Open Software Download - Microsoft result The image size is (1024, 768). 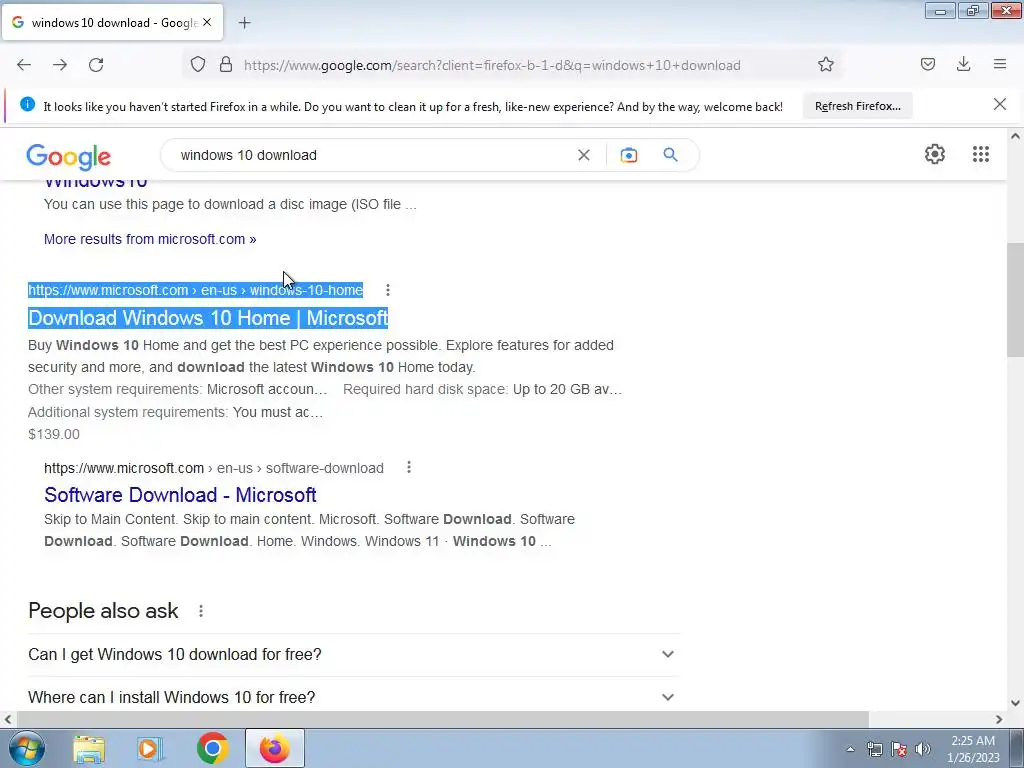point(180,495)
